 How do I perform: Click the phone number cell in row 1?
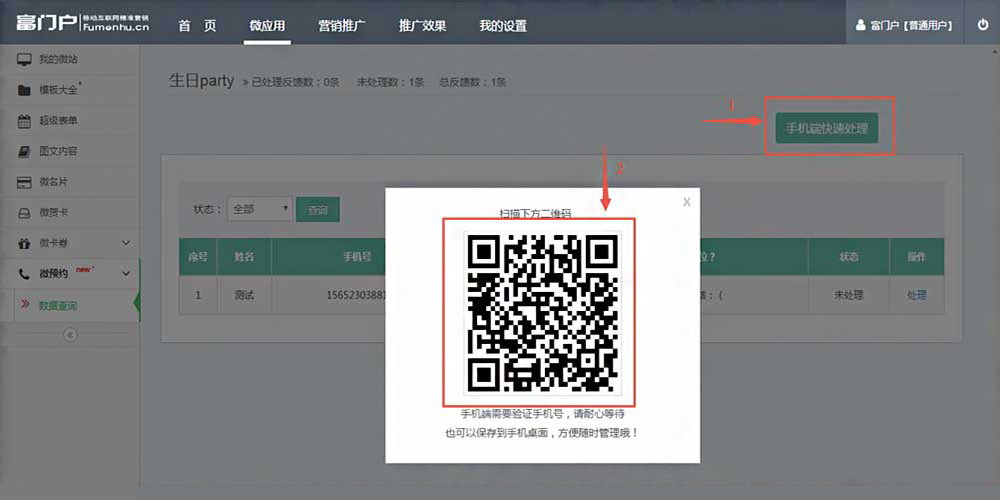click(356, 295)
